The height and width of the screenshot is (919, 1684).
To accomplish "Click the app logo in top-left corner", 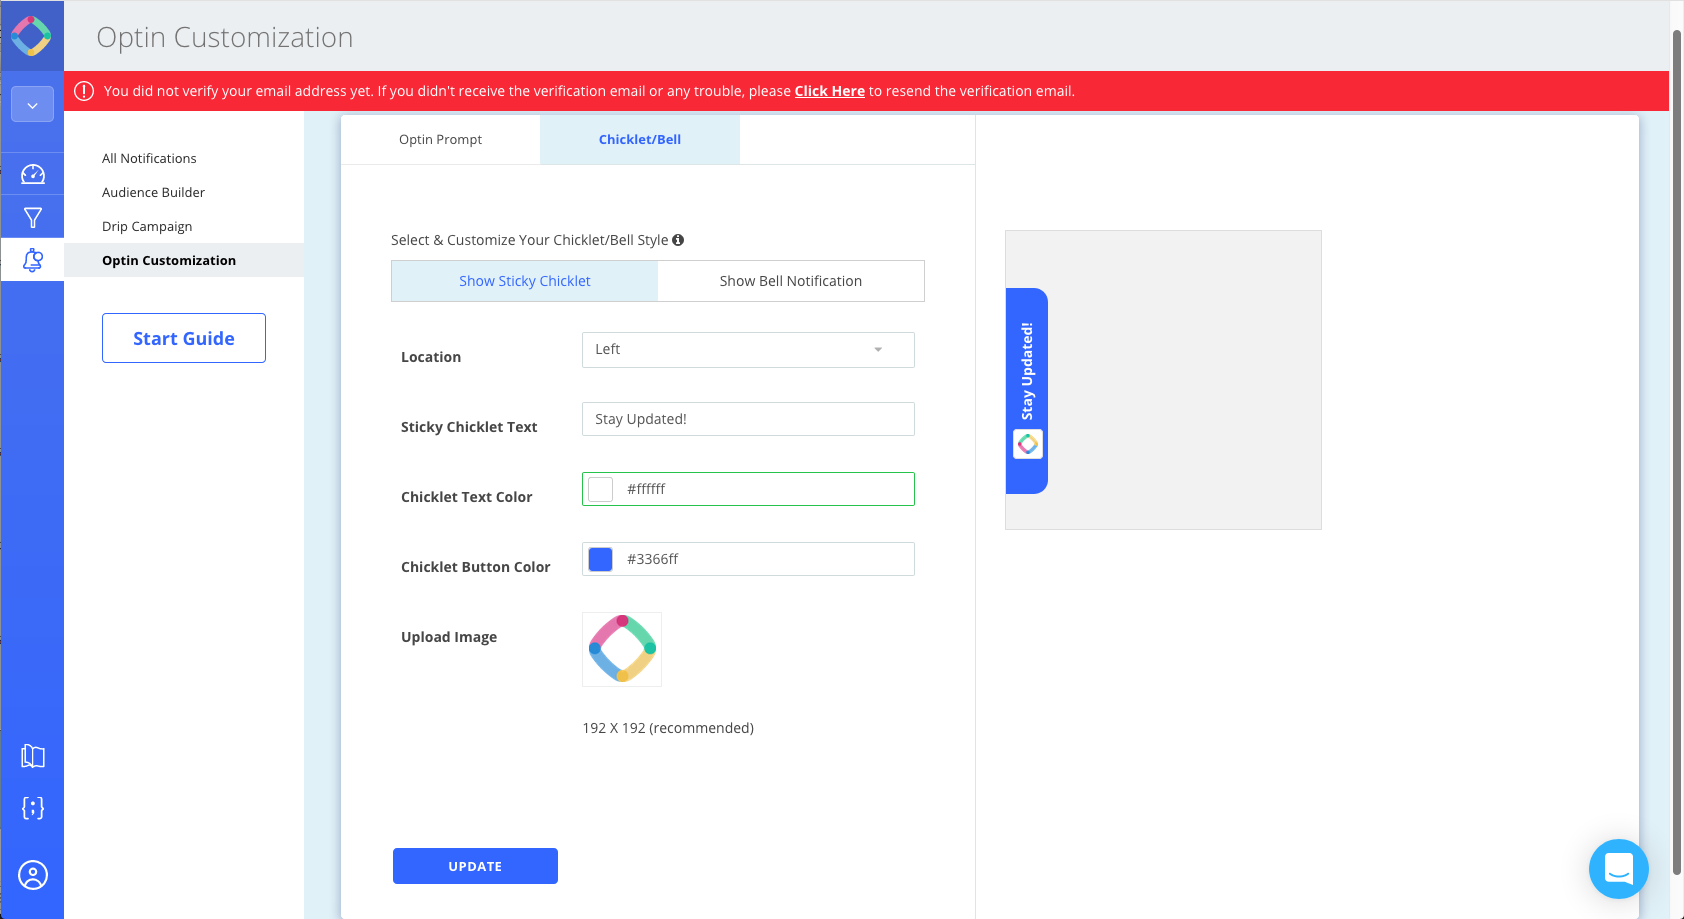I will [32, 36].
